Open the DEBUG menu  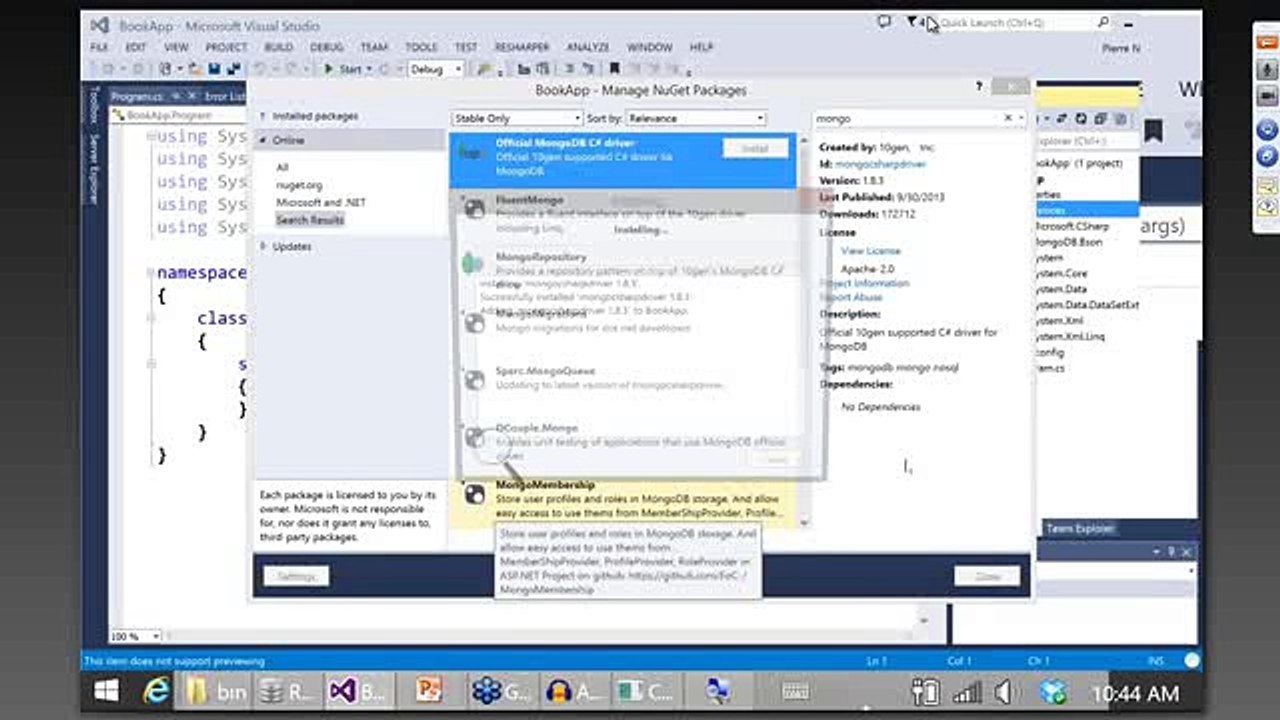pyautogui.click(x=327, y=47)
